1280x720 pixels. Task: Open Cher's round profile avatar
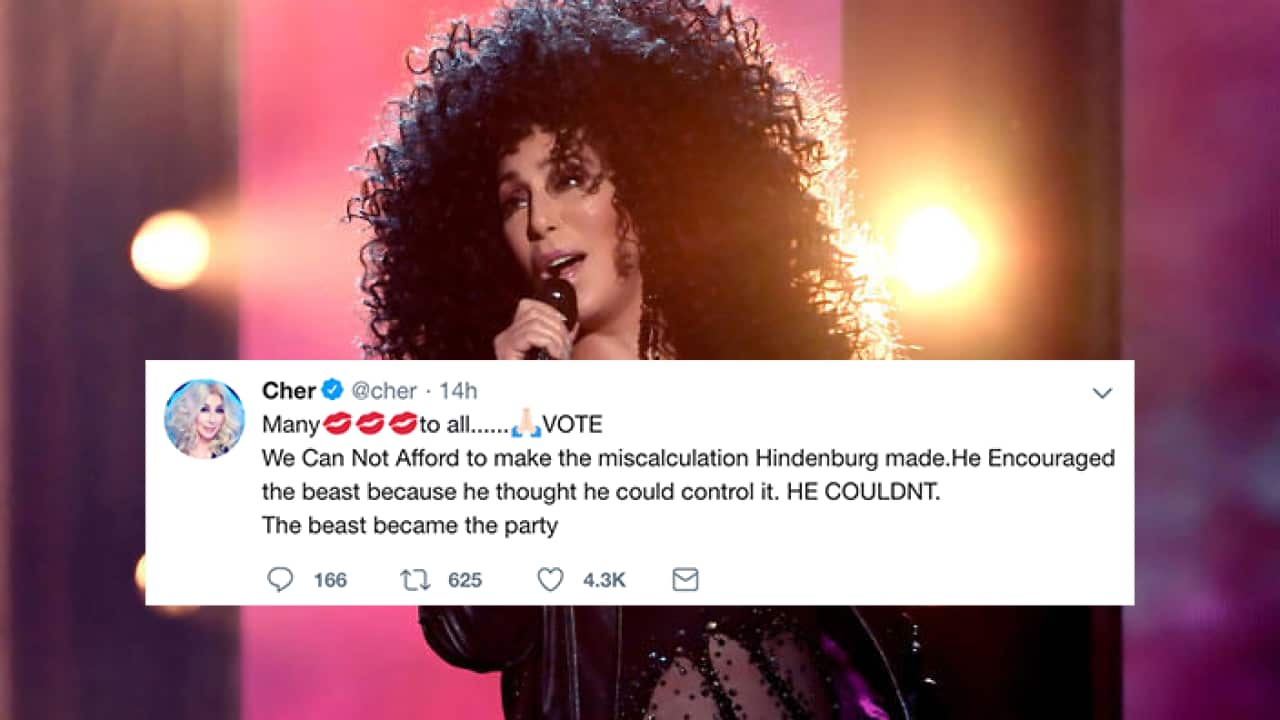(204, 419)
